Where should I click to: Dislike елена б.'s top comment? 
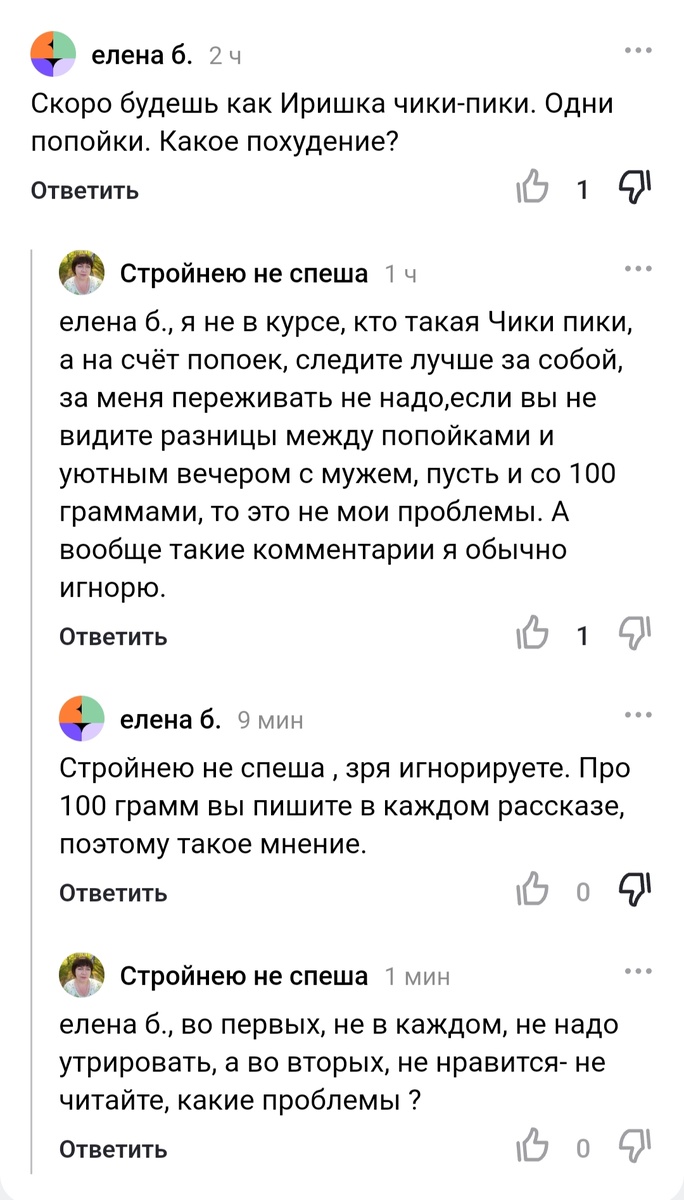pyautogui.click(x=634, y=186)
